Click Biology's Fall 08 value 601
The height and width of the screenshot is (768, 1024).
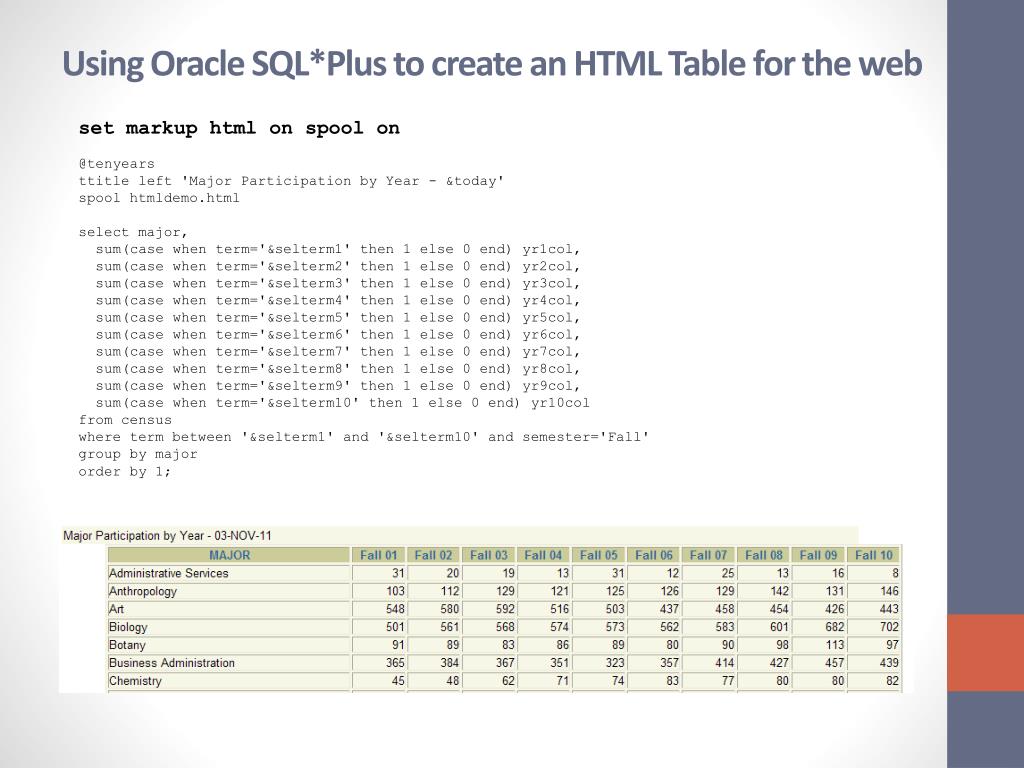[779, 627]
